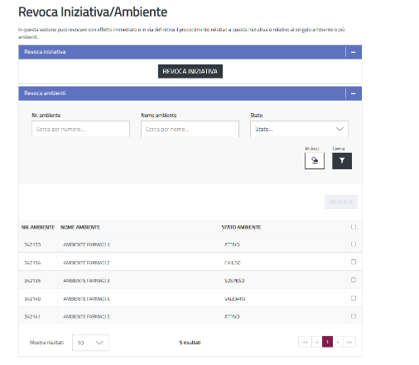Click the SOSPESO status of AMBIENTE FARMACI 3
419x365 pixels.
pos(234,281)
